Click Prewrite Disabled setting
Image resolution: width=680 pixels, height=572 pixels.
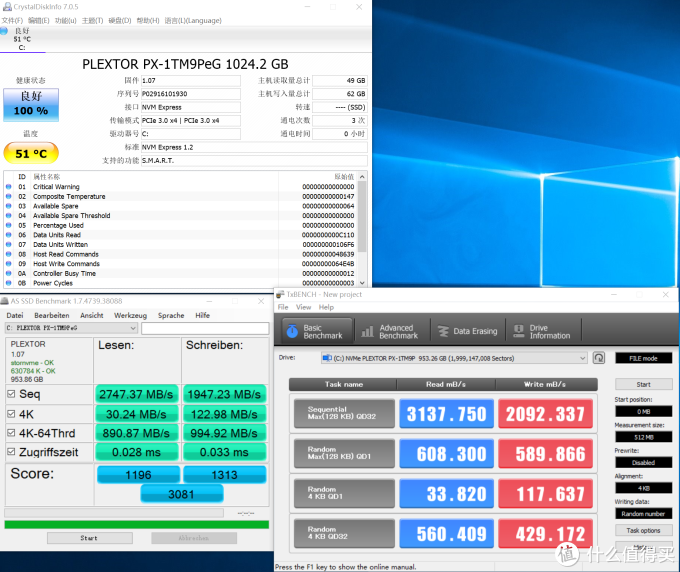(644, 462)
